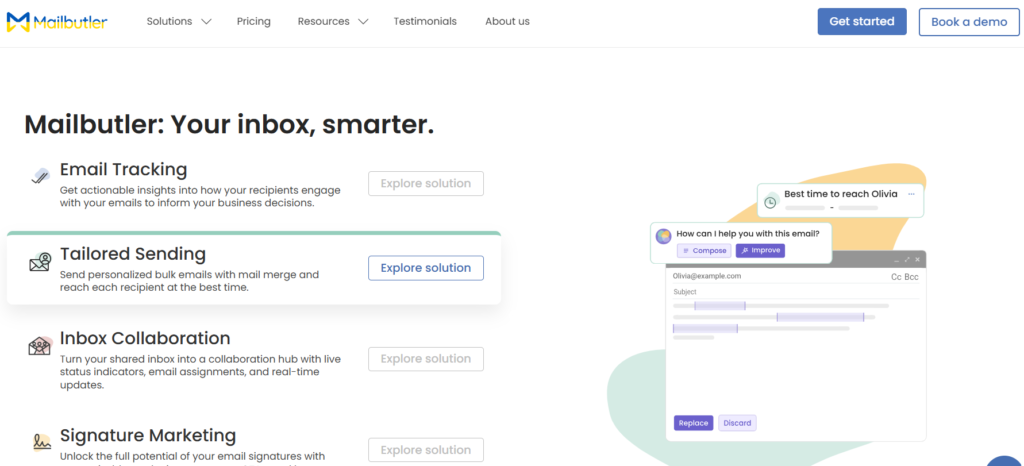The width and height of the screenshot is (1024, 466).
Task: Click the Get started button
Action: [x=862, y=22]
